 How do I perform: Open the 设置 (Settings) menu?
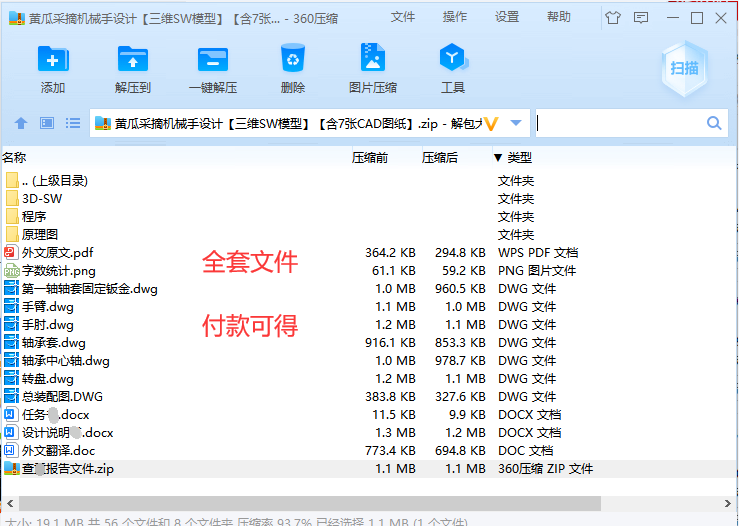coord(507,17)
